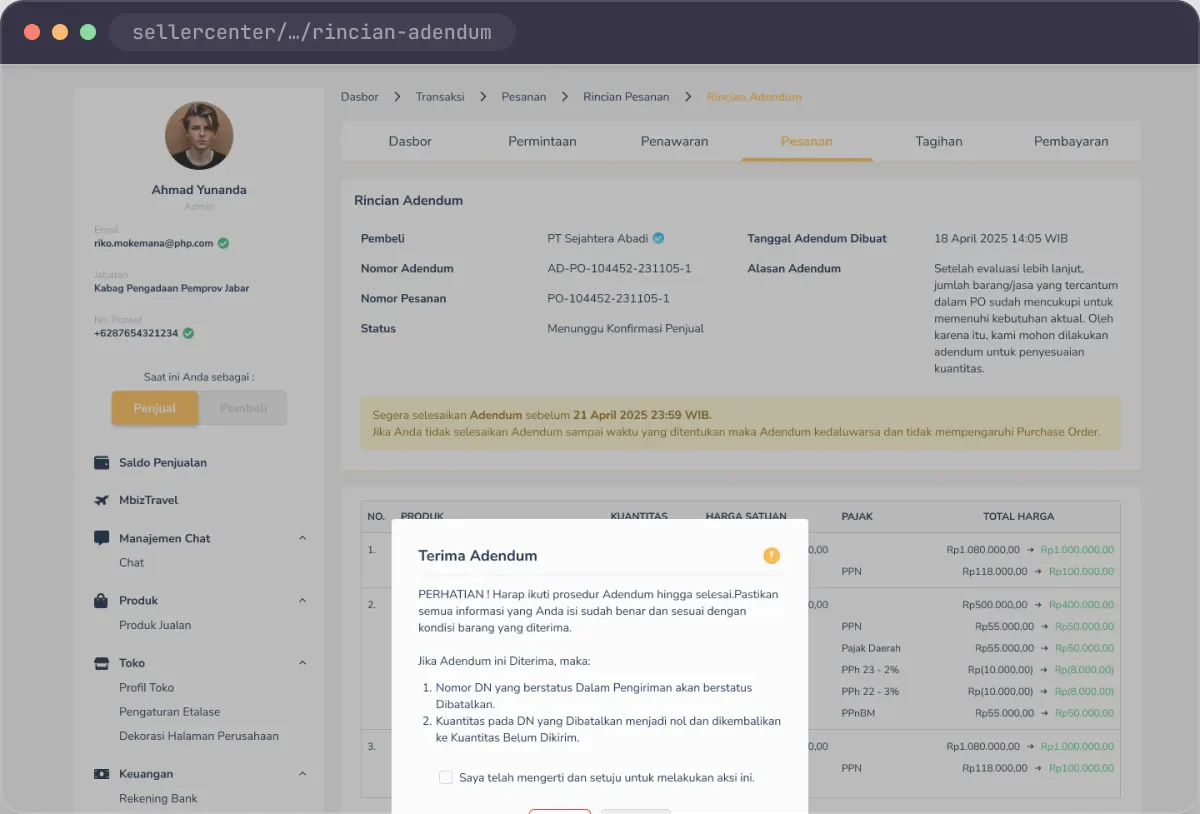Go to Transaksi in the breadcrumb
This screenshot has width=1200, height=814.
pyautogui.click(x=440, y=97)
